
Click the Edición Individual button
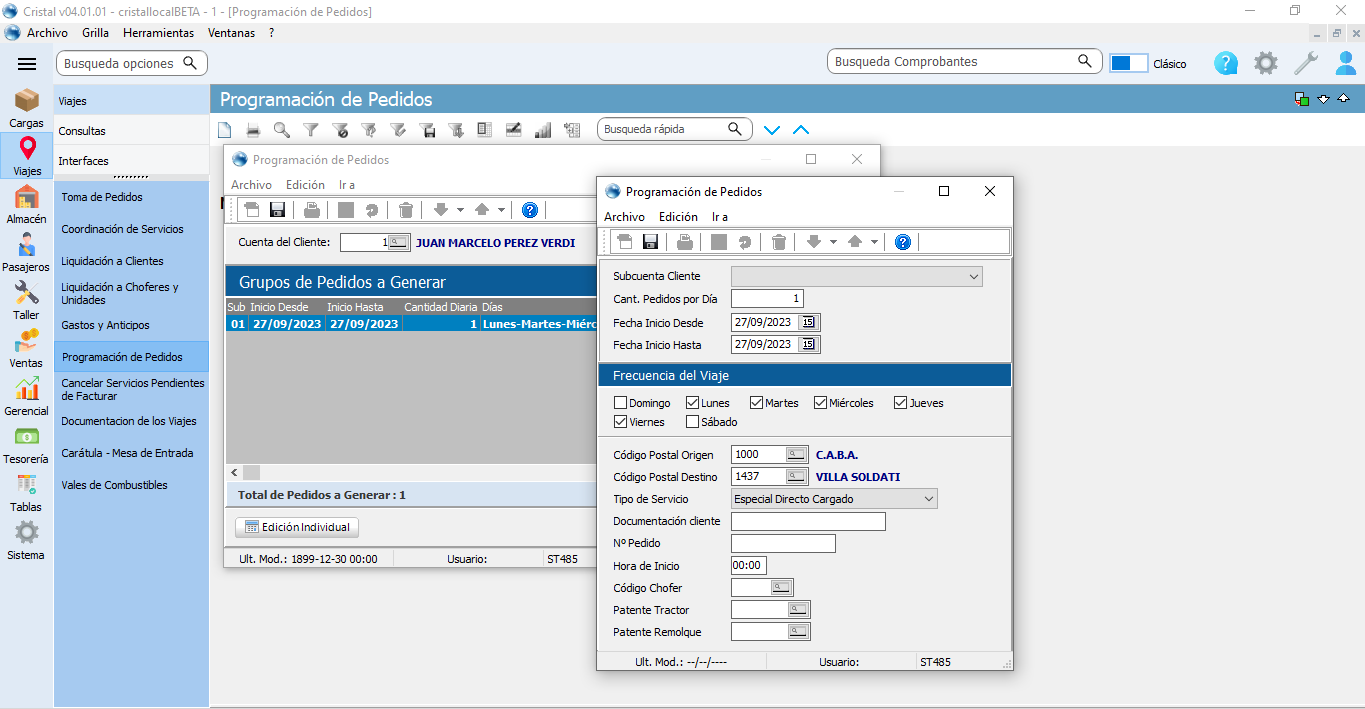(x=296, y=527)
